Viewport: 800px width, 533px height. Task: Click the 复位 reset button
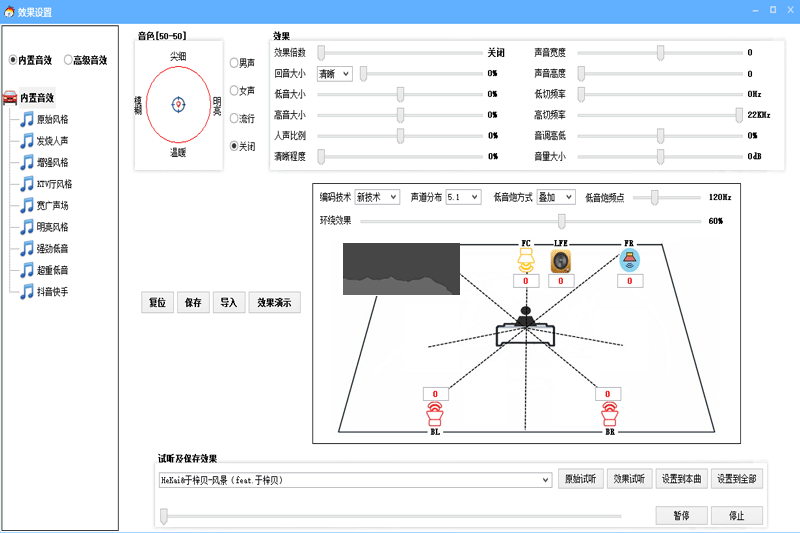point(157,302)
